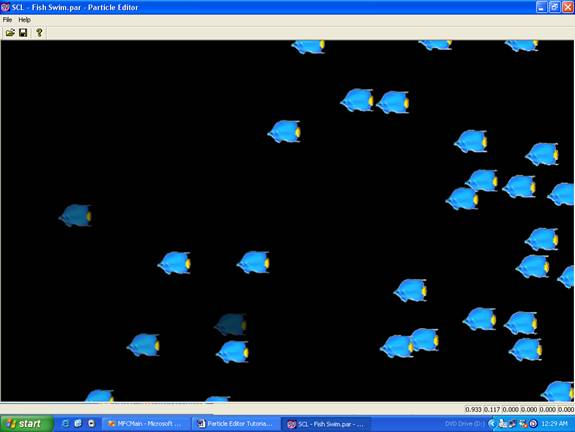Image resolution: width=575 pixels, height=432 pixels.
Task: Open MFCMain Microsoft taskbar window
Action: pos(145,424)
